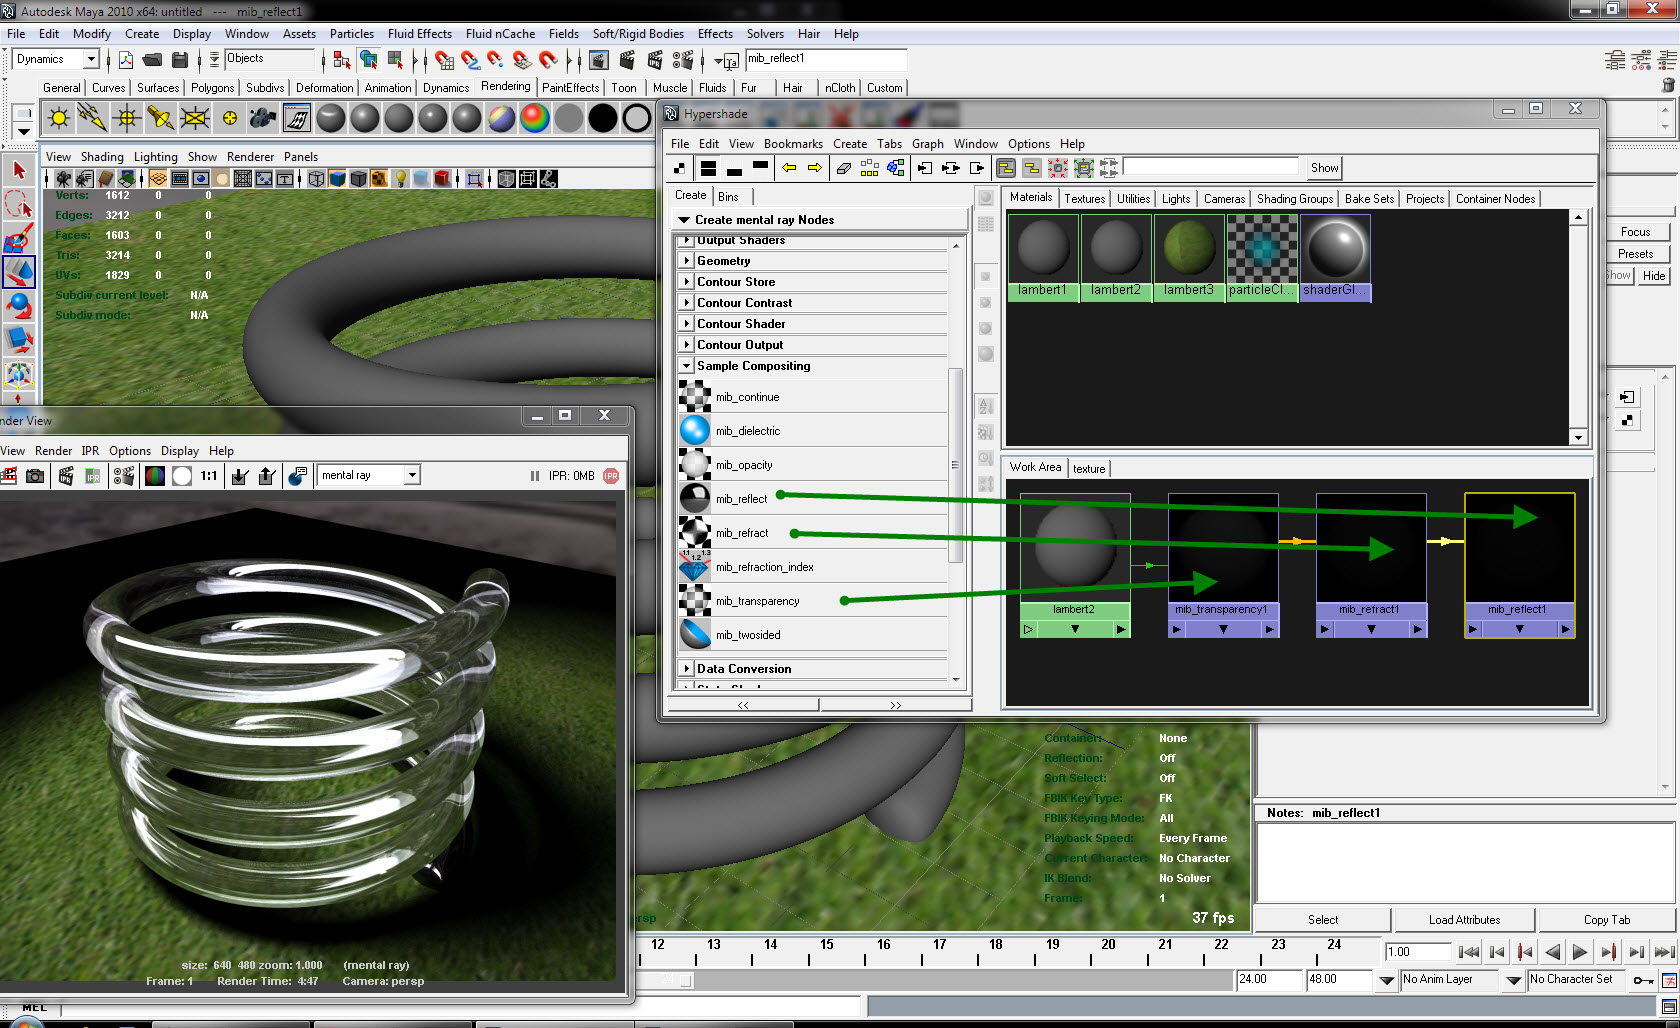Create a mib_refract node
This screenshot has width=1680, height=1028.
(x=742, y=533)
